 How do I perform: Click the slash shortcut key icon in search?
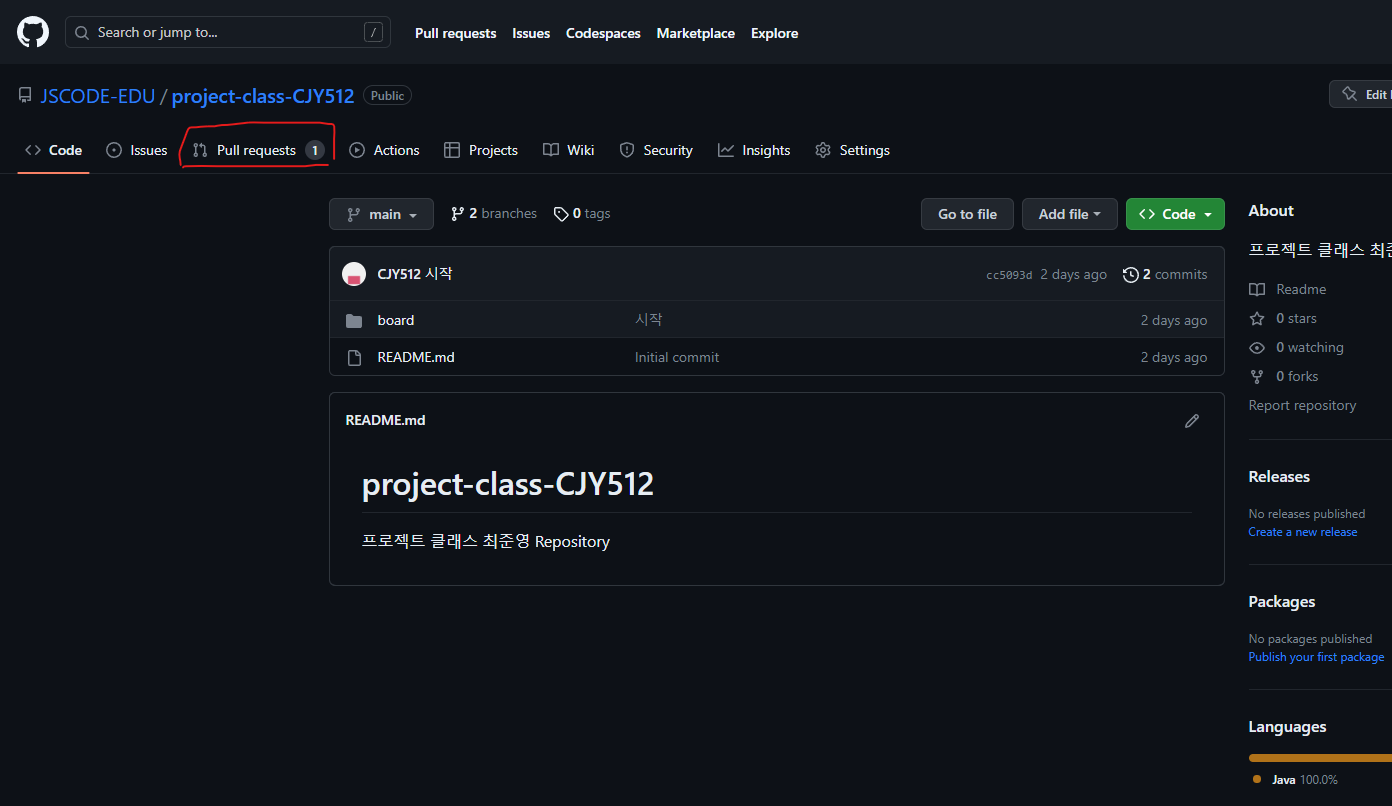(373, 32)
